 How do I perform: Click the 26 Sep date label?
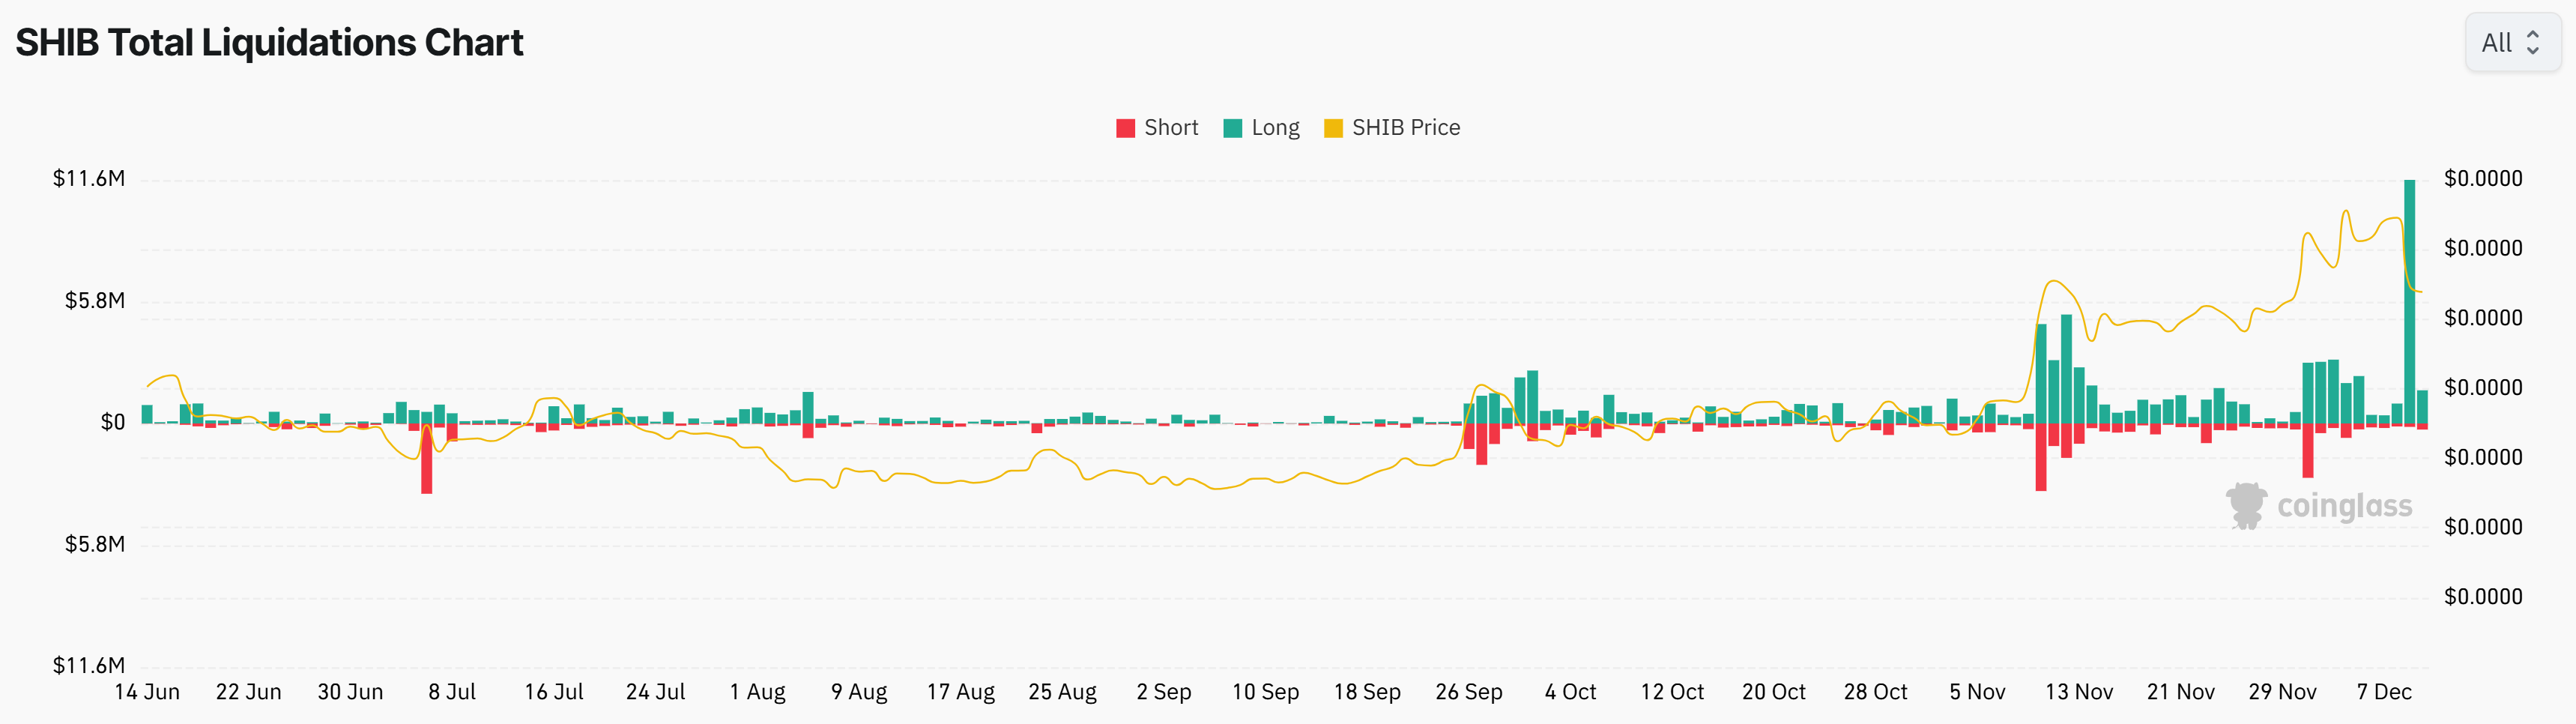pos(1468,692)
